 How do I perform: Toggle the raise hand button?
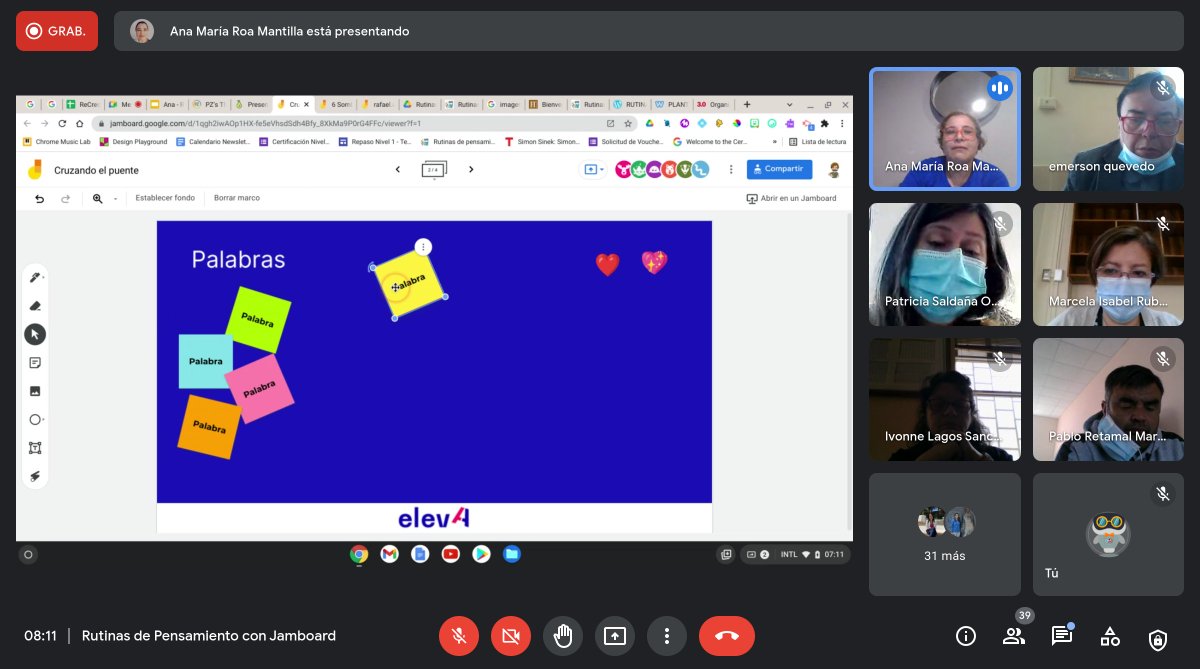click(x=563, y=636)
